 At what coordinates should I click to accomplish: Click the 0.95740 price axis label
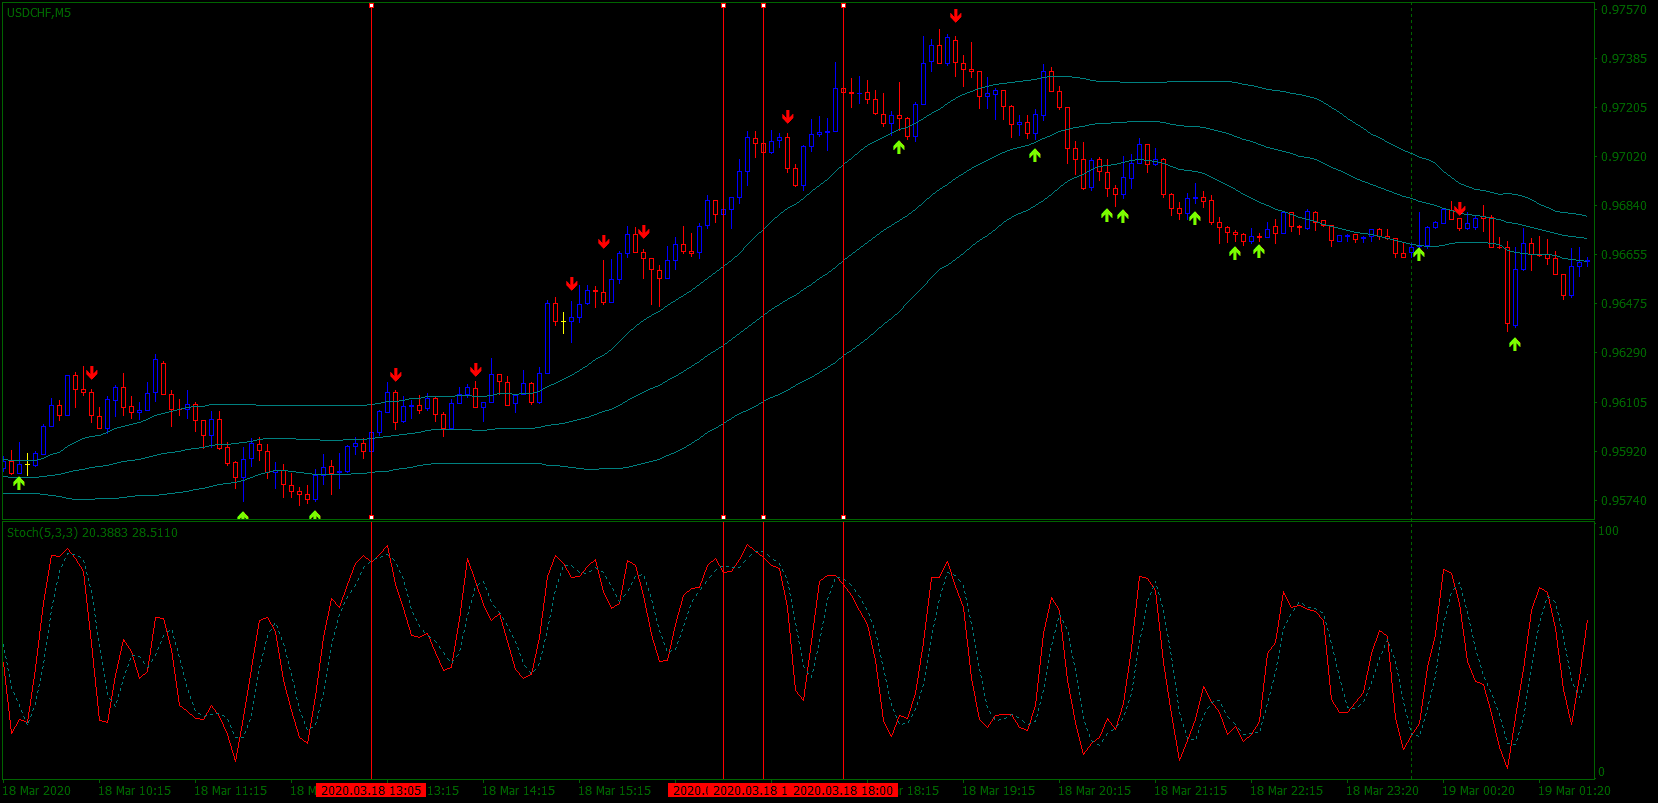[1624, 501]
